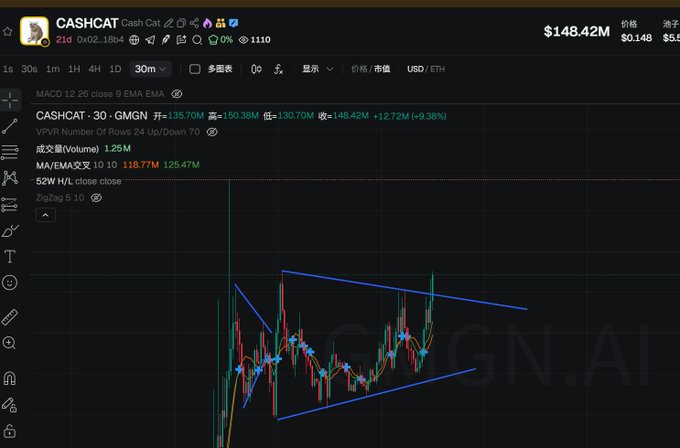The width and height of the screenshot is (680, 448).
Task: Open the token website globe icon
Action: click(134, 40)
